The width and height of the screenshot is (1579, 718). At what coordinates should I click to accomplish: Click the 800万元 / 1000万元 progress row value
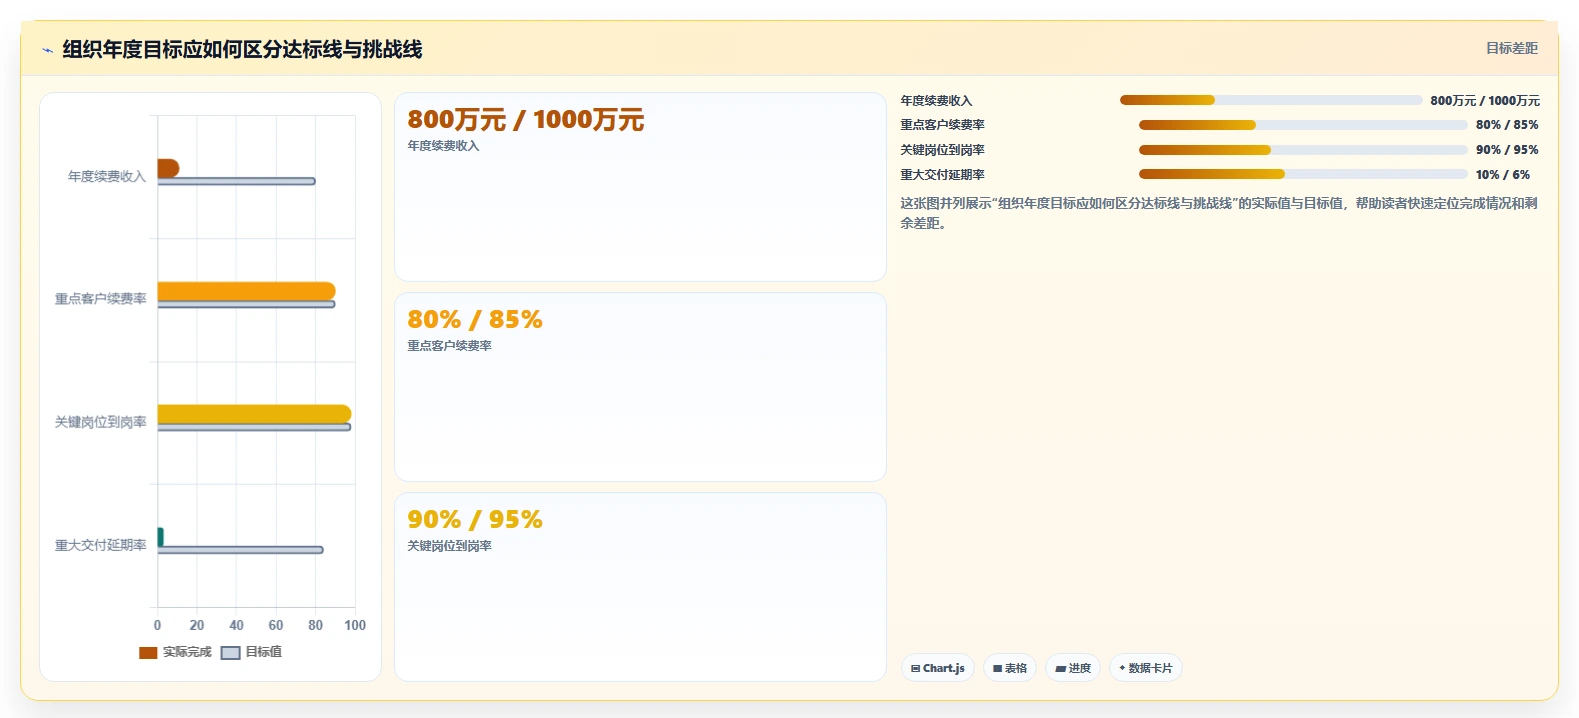(x=1485, y=101)
